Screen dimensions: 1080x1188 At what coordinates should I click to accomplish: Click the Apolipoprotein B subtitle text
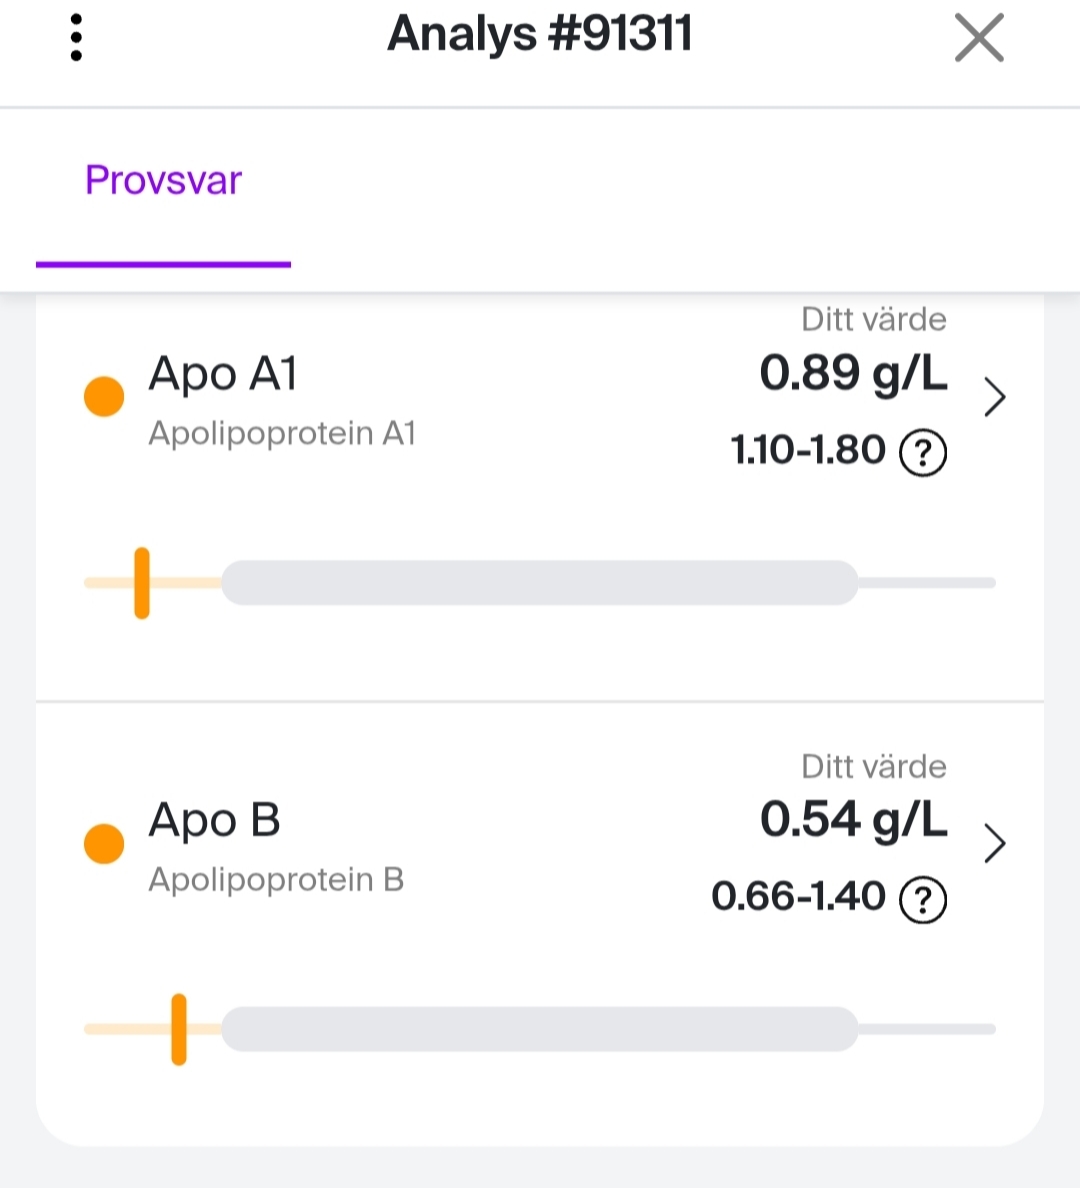tap(276, 880)
